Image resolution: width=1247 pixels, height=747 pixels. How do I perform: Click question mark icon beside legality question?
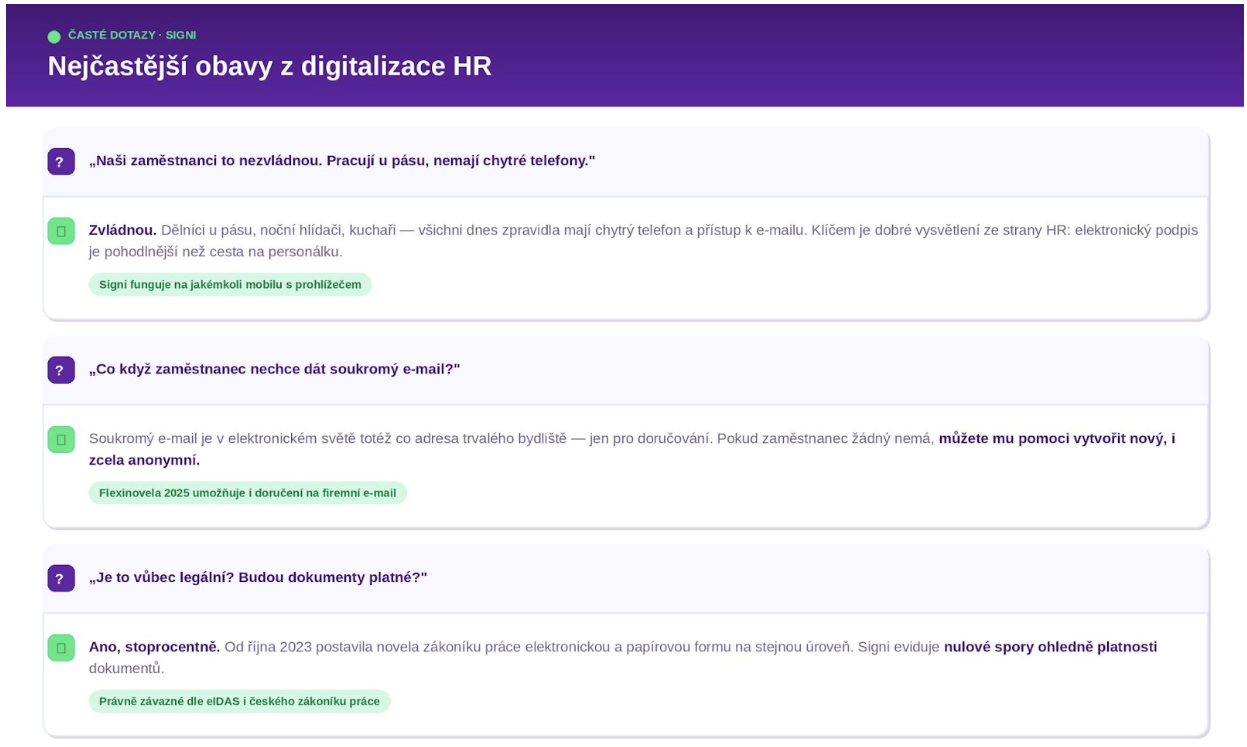click(61, 578)
